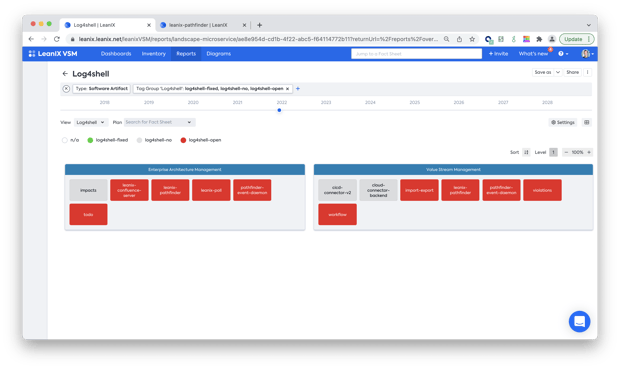Reload the page
Viewport: 620px width, 369px height.
coord(57,39)
